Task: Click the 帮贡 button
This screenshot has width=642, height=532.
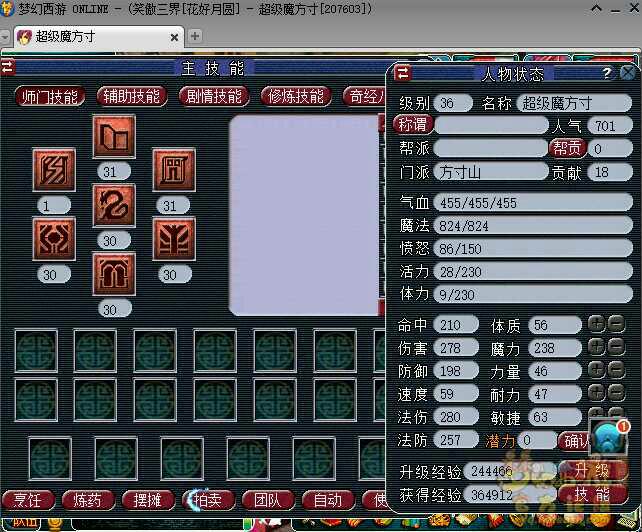Action: point(567,148)
